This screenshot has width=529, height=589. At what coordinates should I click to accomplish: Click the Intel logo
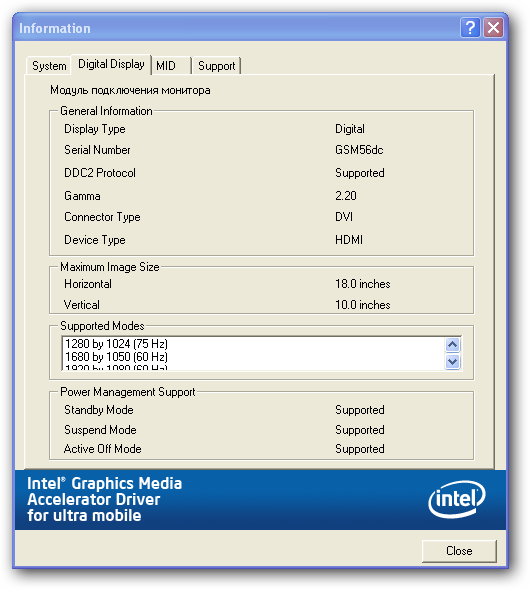456,499
